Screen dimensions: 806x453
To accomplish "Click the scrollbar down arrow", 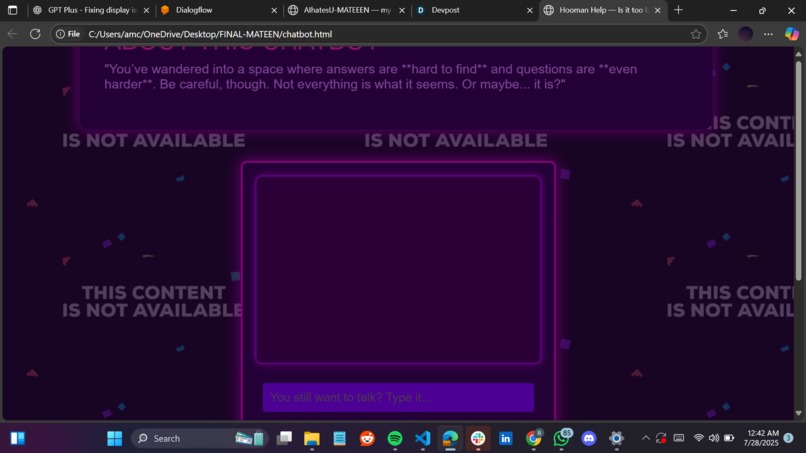I will (x=798, y=413).
